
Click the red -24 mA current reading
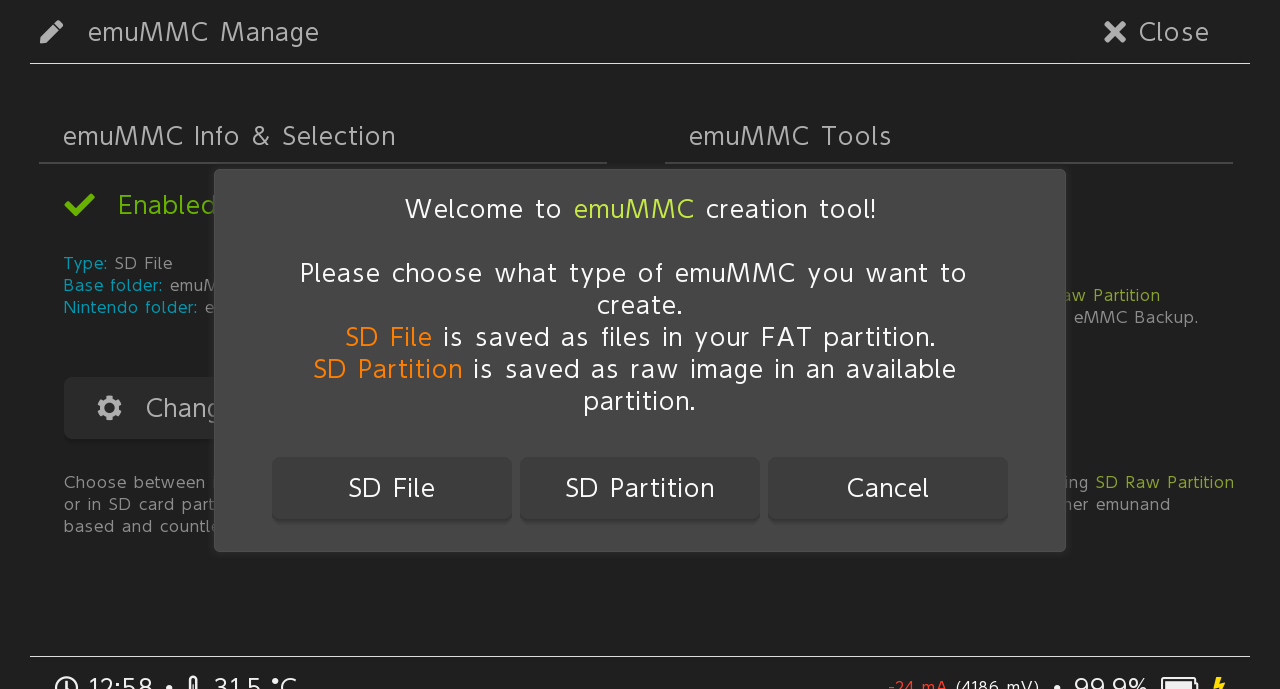pyautogui.click(x=918, y=685)
